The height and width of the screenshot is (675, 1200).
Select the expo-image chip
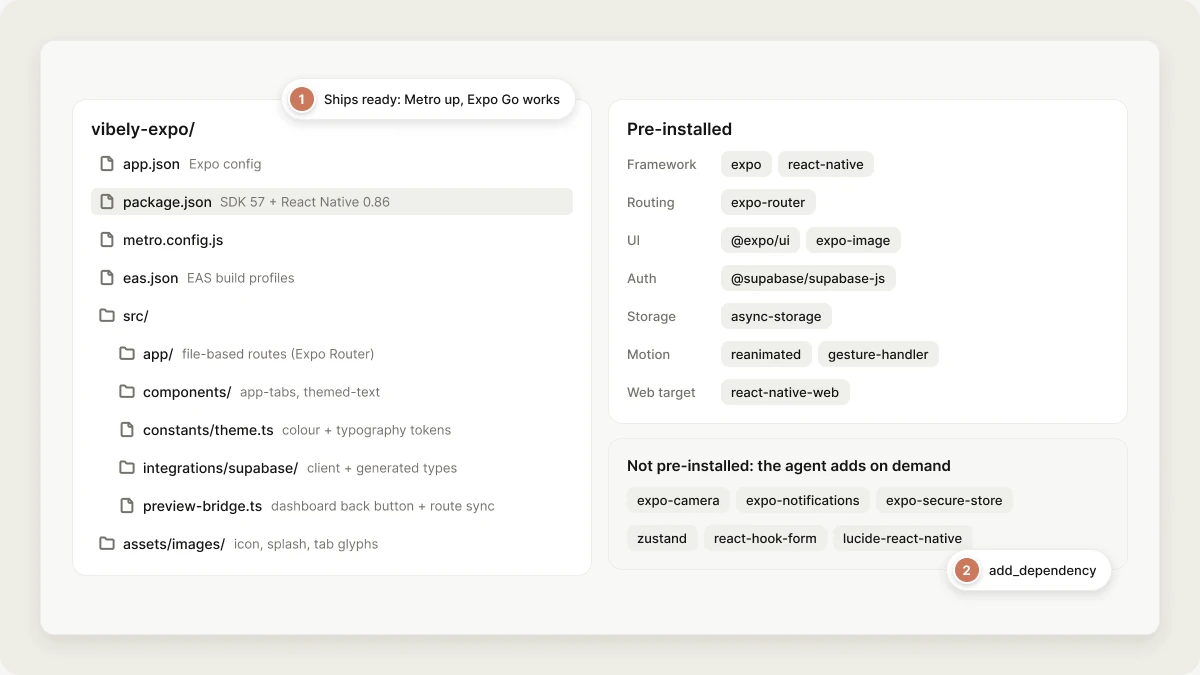(854, 240)
